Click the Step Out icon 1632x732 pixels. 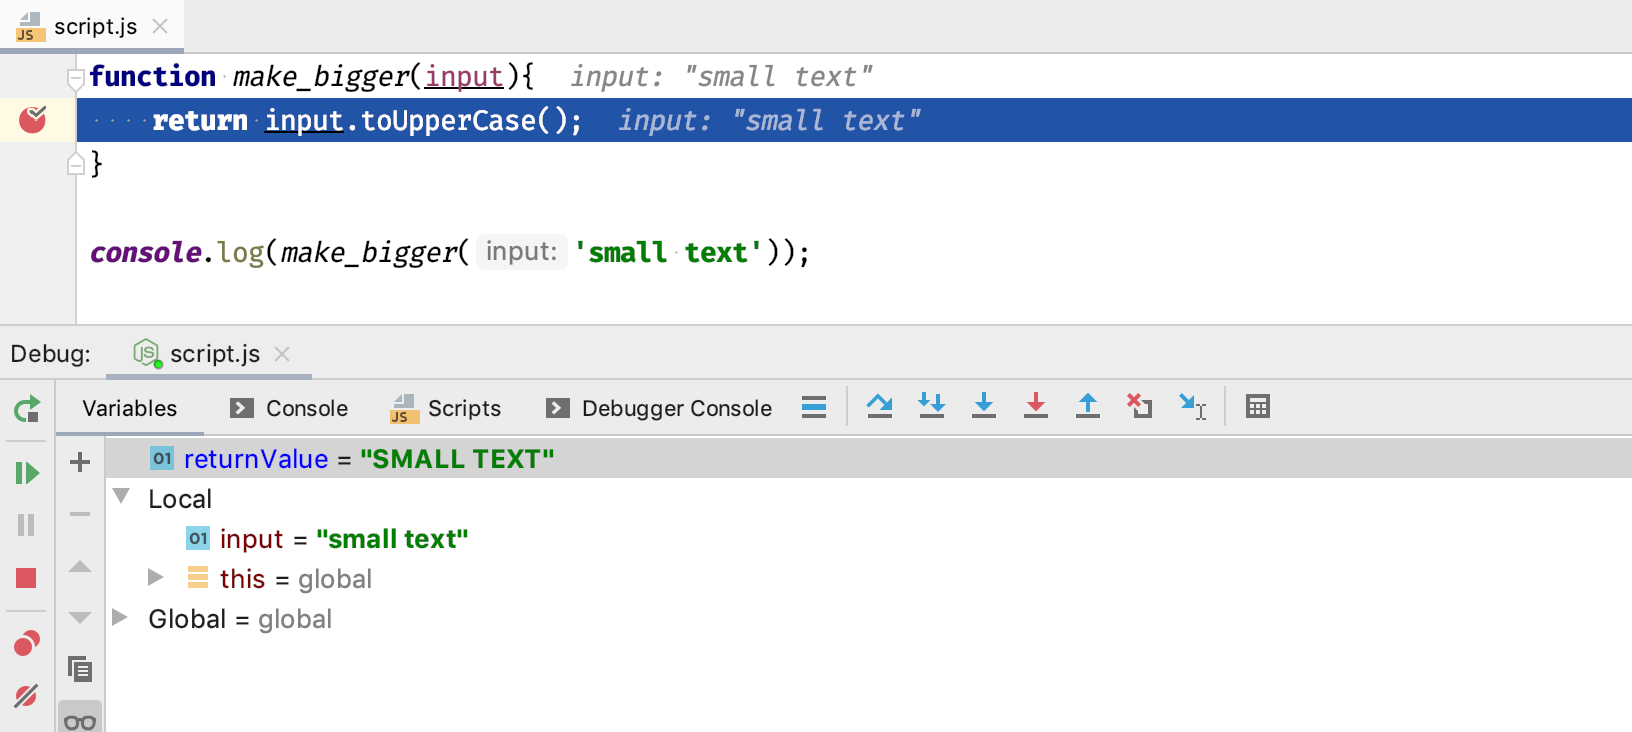click(x=1088, y=406)
